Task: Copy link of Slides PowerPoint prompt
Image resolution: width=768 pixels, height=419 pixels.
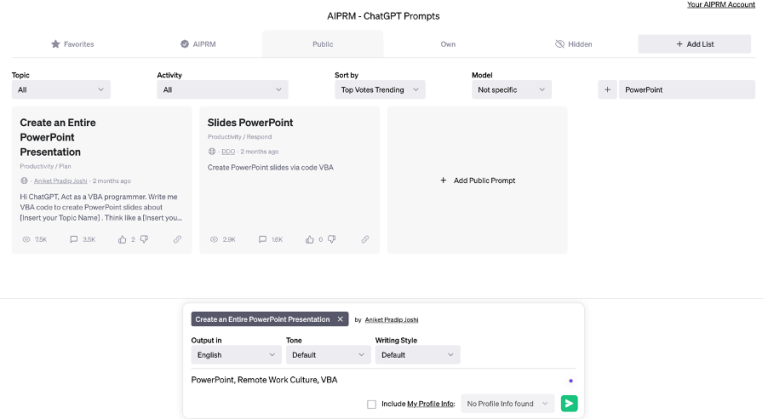Action: point(365,240)
